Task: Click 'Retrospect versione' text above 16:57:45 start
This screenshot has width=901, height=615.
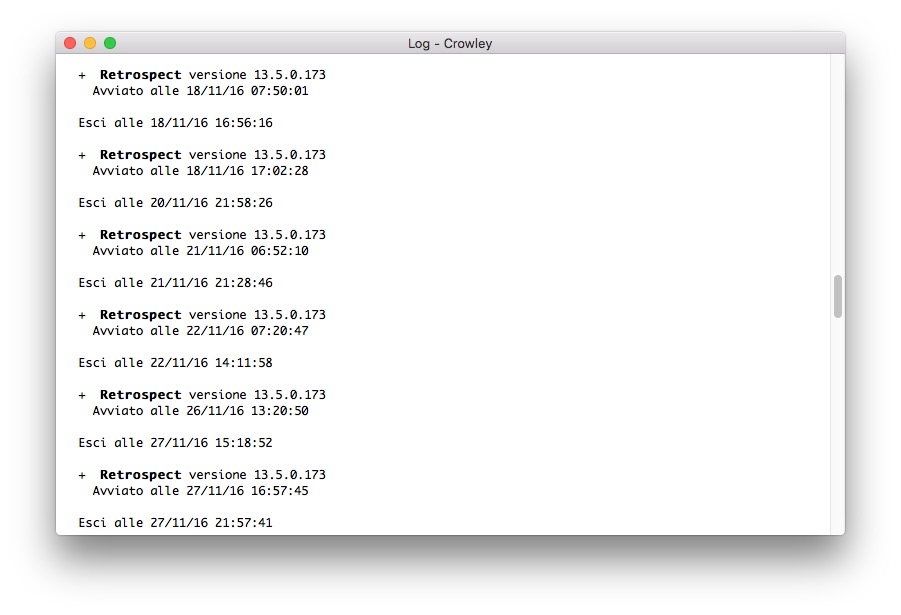Action: pyautogui.click(x=173, y=475)
